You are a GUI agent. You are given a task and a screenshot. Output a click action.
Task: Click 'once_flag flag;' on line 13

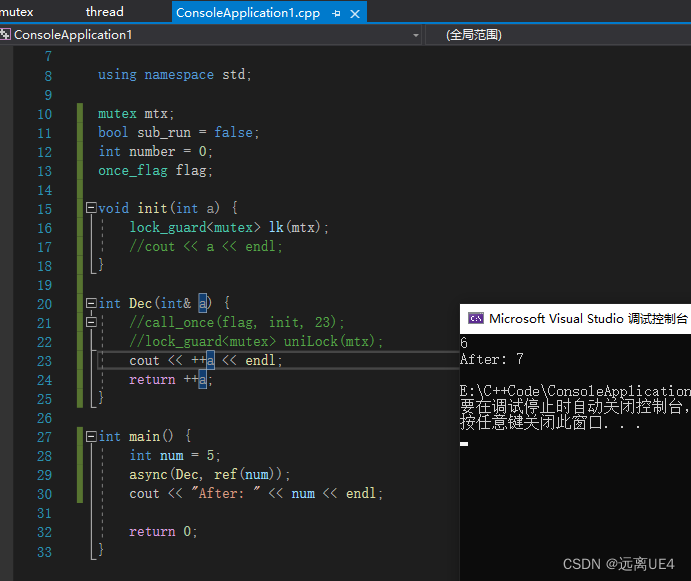155,171
